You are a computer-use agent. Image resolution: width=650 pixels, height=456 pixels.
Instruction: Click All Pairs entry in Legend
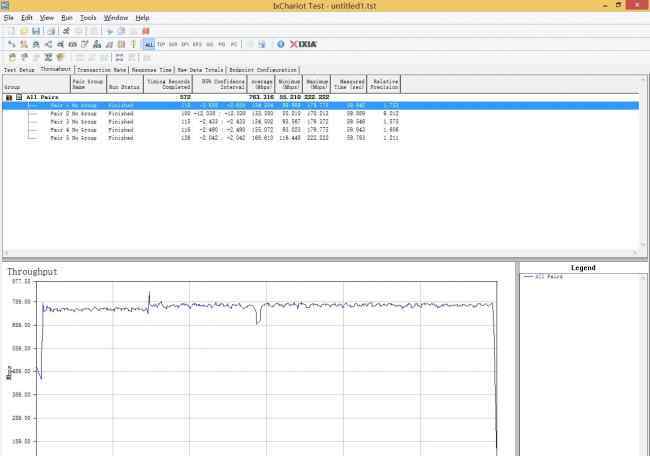click(543, 277)
